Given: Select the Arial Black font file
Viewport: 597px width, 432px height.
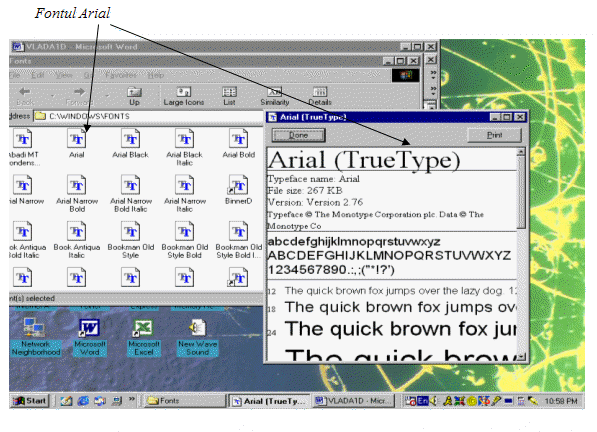Looking at the screenshot, I should coord(131,143).
